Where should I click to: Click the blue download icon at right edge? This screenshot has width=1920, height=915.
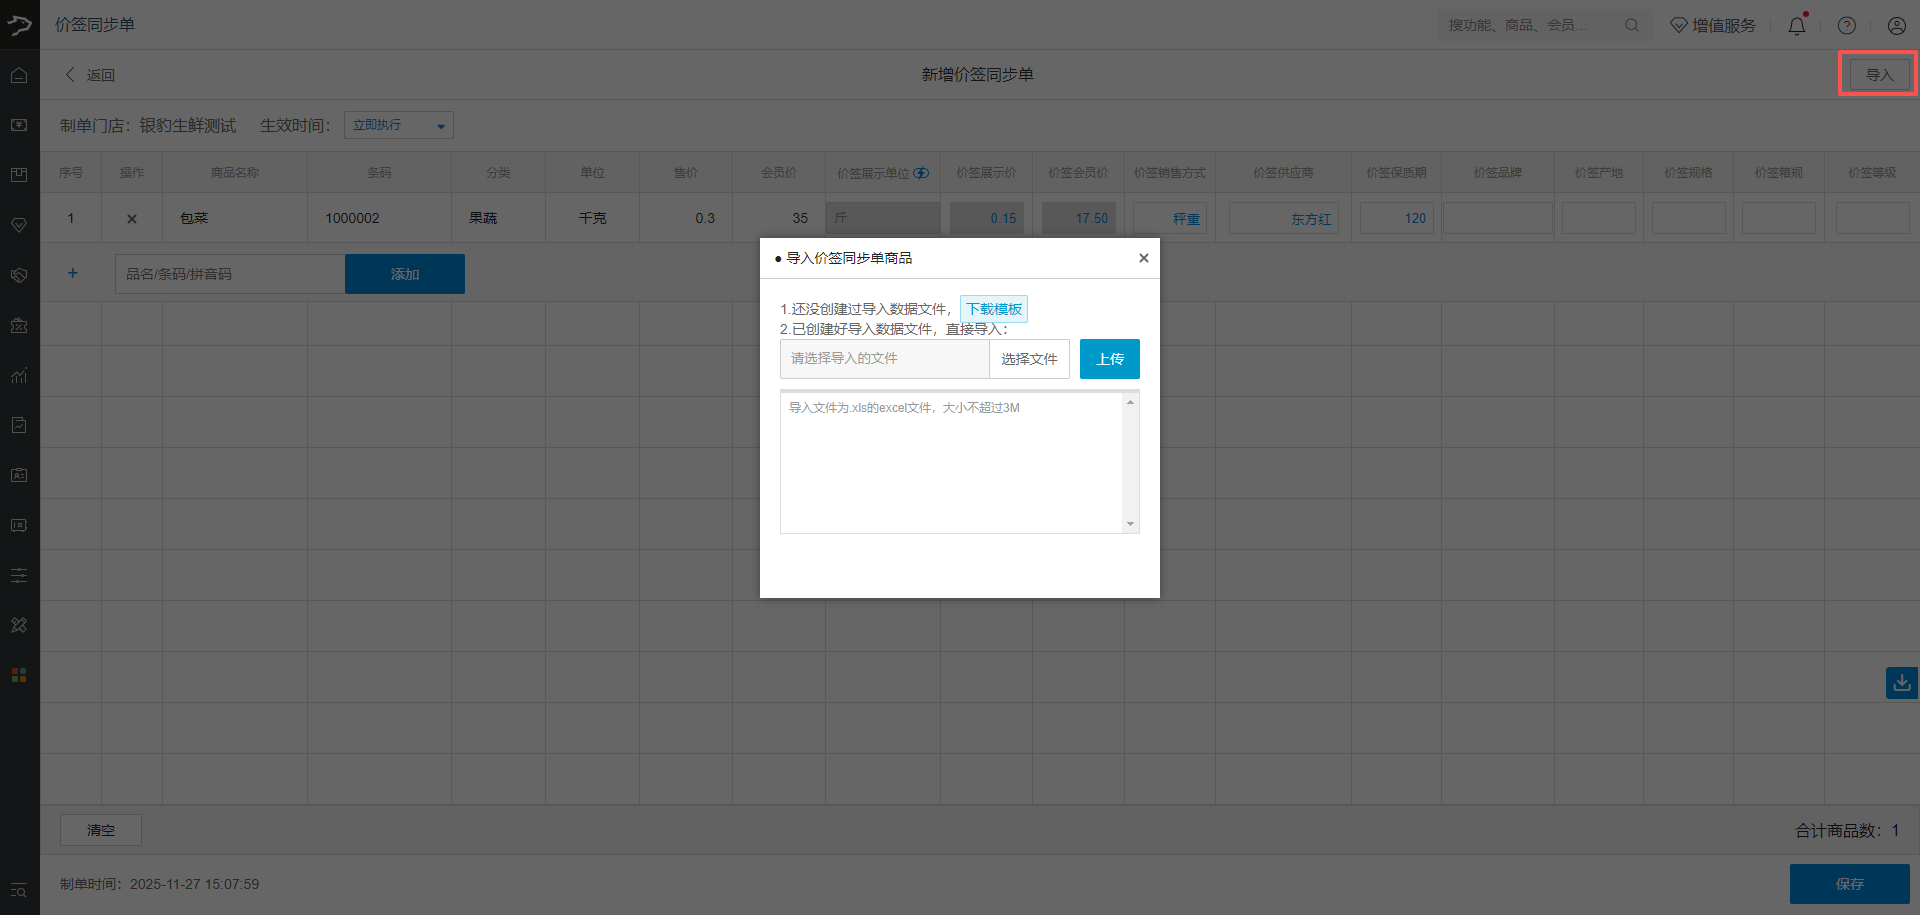(x=1901, y=683)
